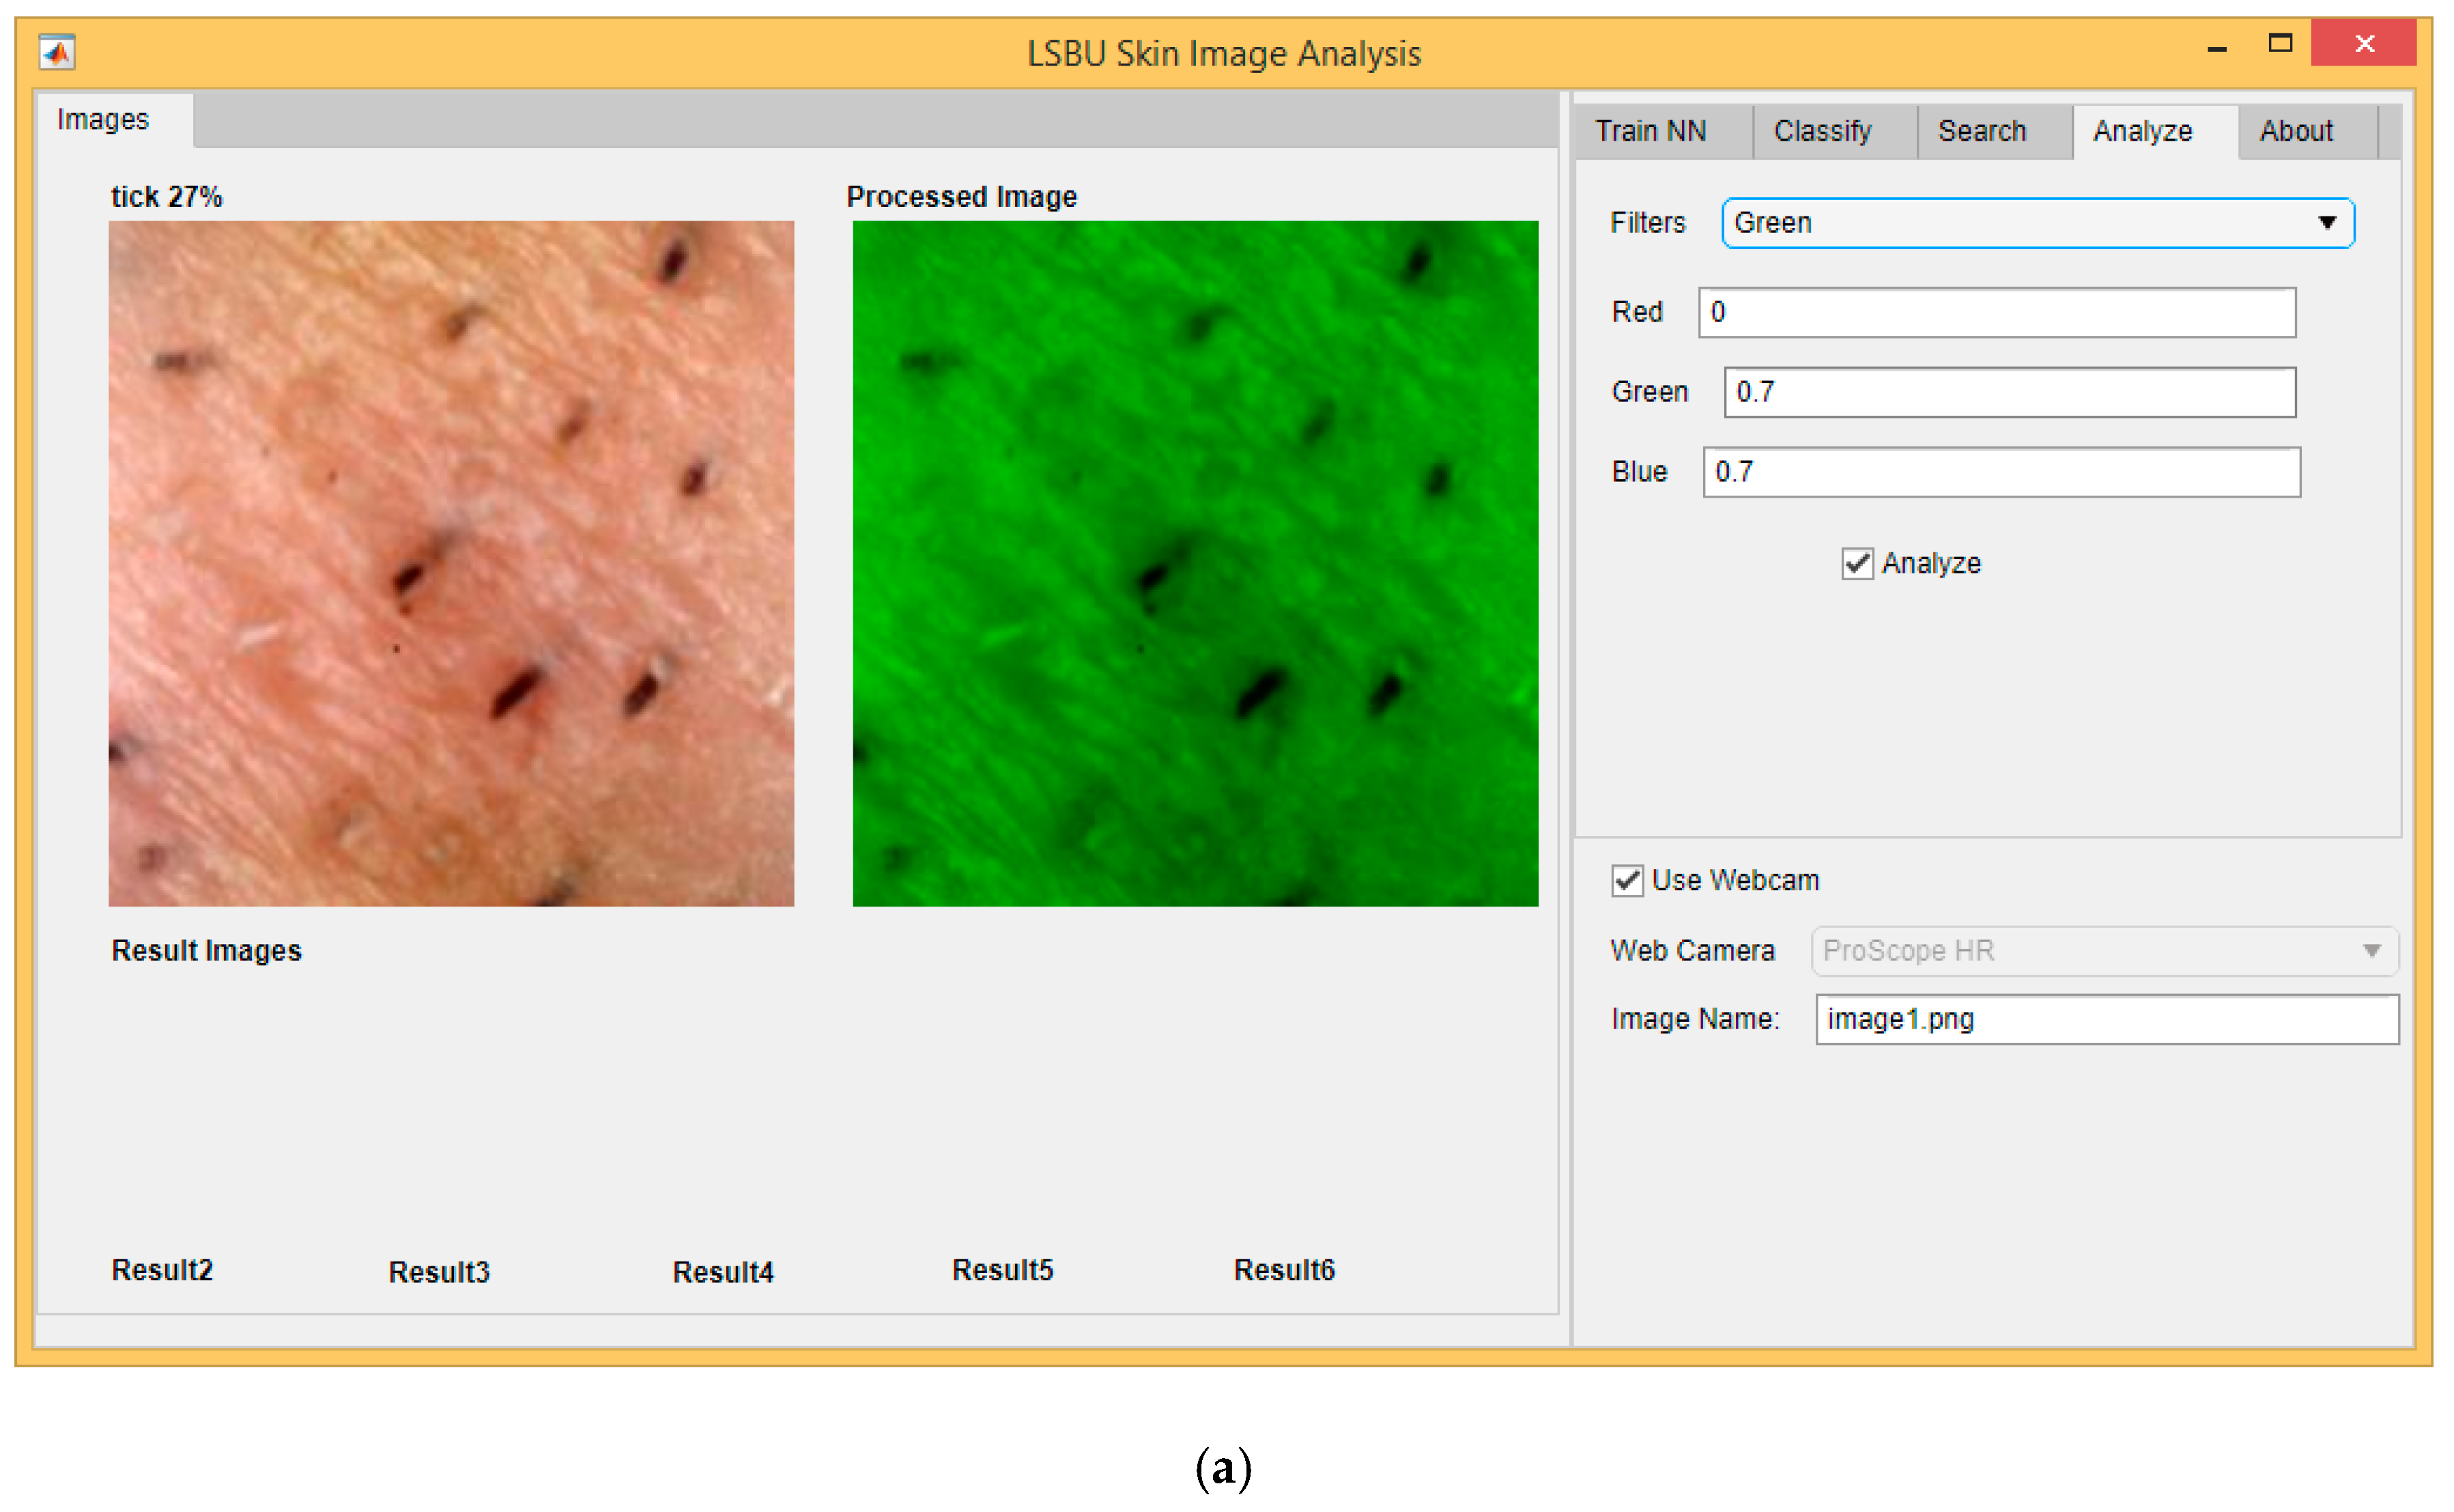2454x1512 pixels.
Task: Edit the Green filter value field
Action: pyautogui.click(x=2008, y=392)
